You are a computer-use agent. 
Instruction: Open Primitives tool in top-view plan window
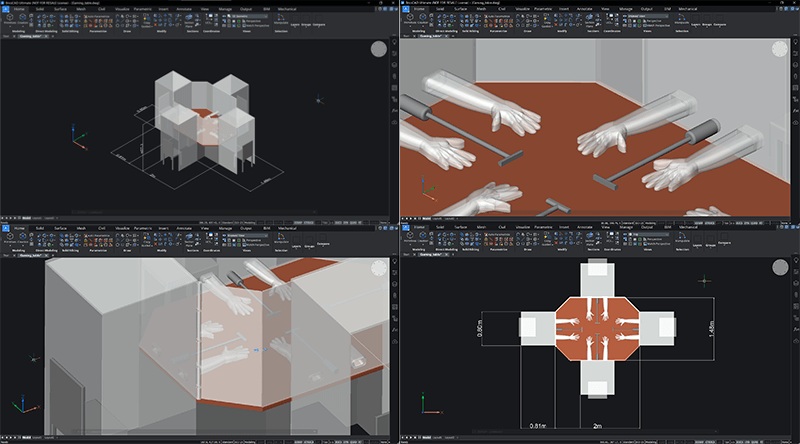(410, 238)
